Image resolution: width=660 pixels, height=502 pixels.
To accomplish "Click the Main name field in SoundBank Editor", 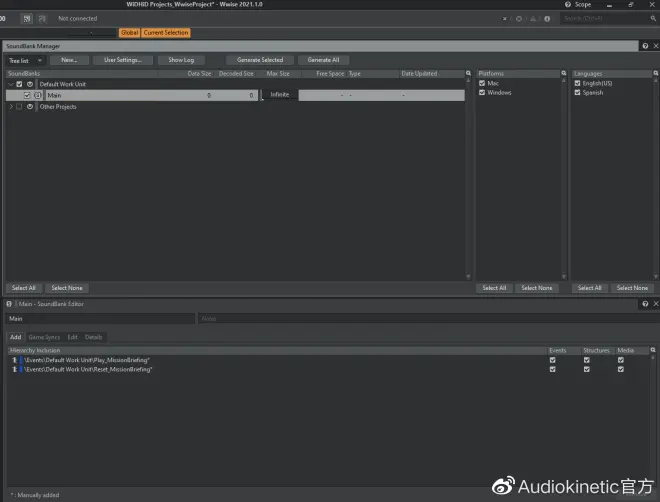I will (x=100, y=319).
